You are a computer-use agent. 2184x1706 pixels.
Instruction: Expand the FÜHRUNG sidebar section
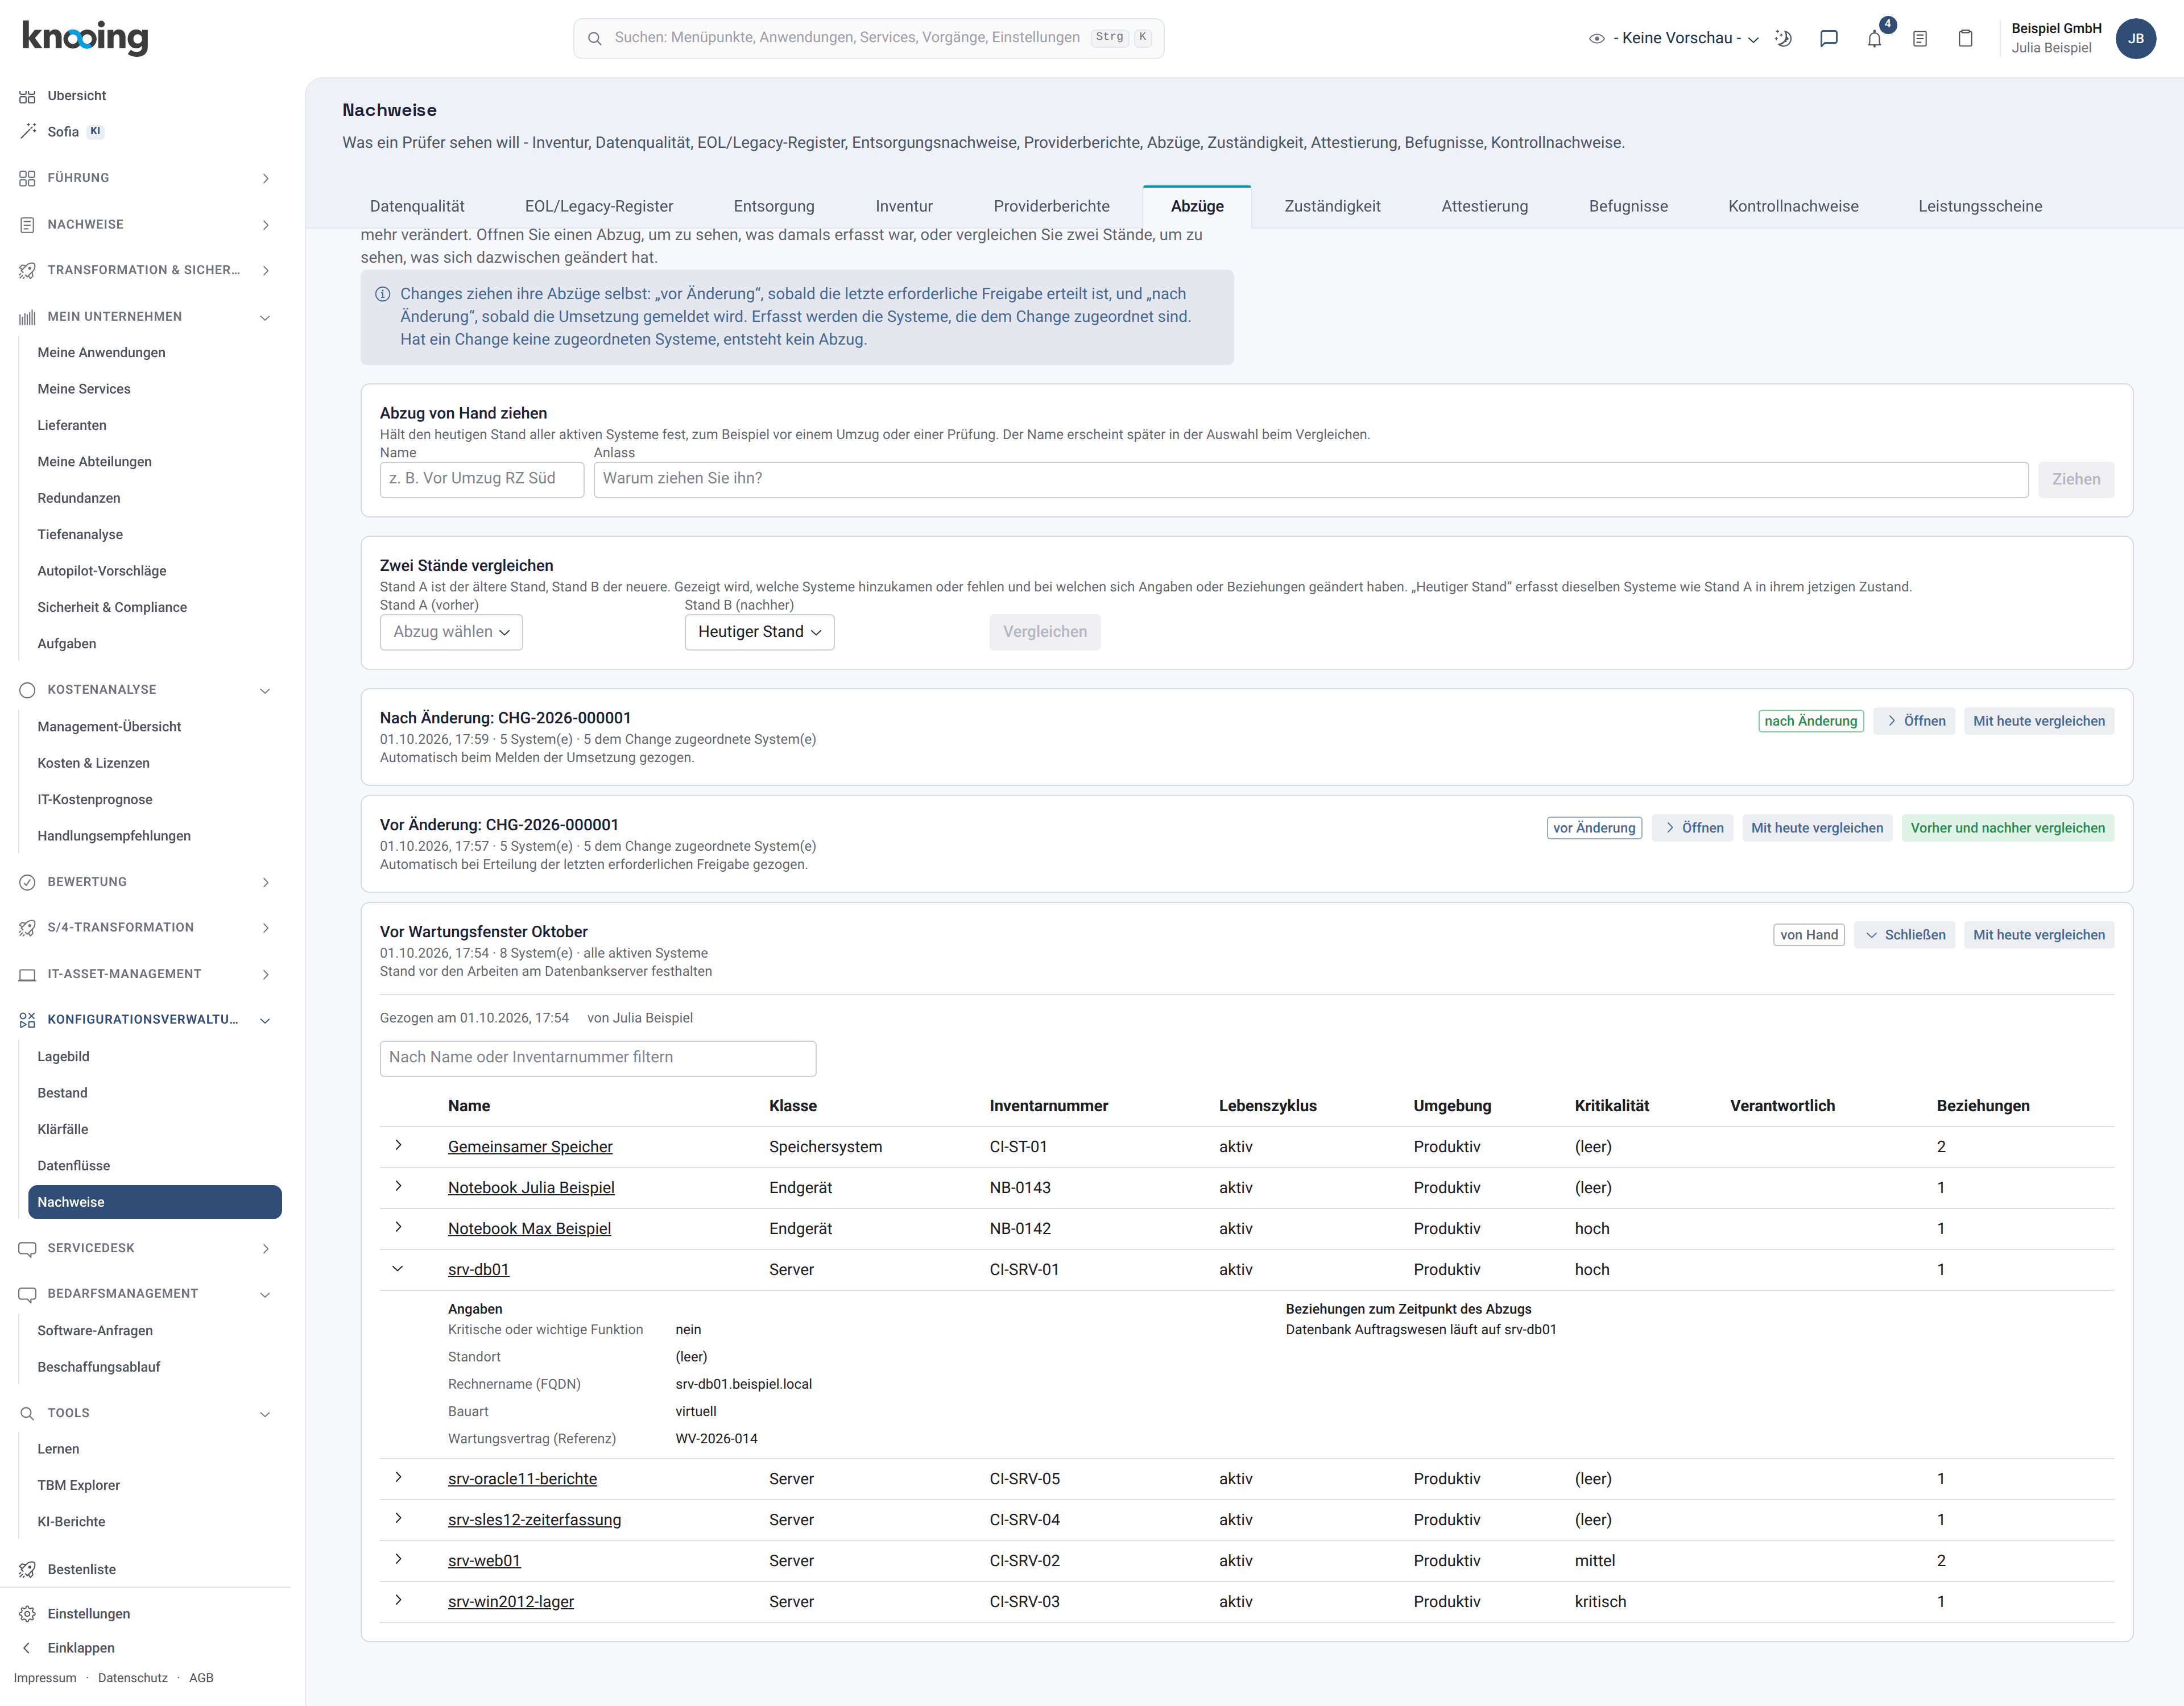point(145,178)
